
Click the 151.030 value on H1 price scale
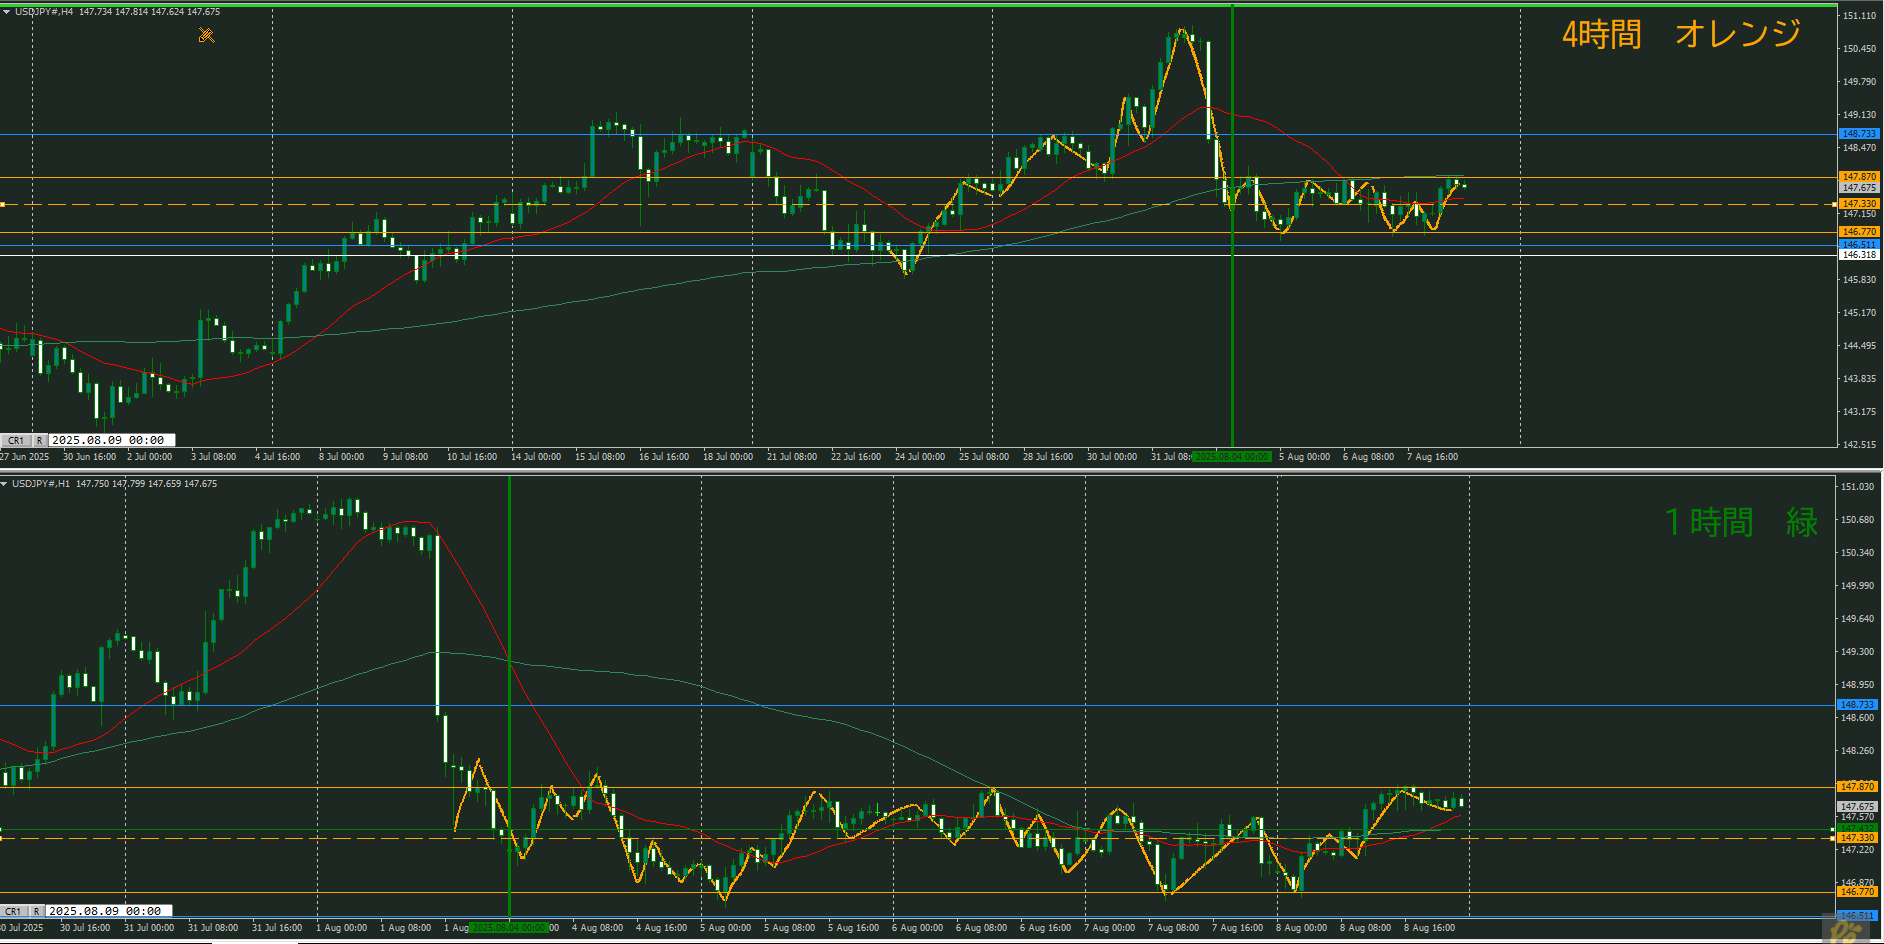[x=1857, y=487]
